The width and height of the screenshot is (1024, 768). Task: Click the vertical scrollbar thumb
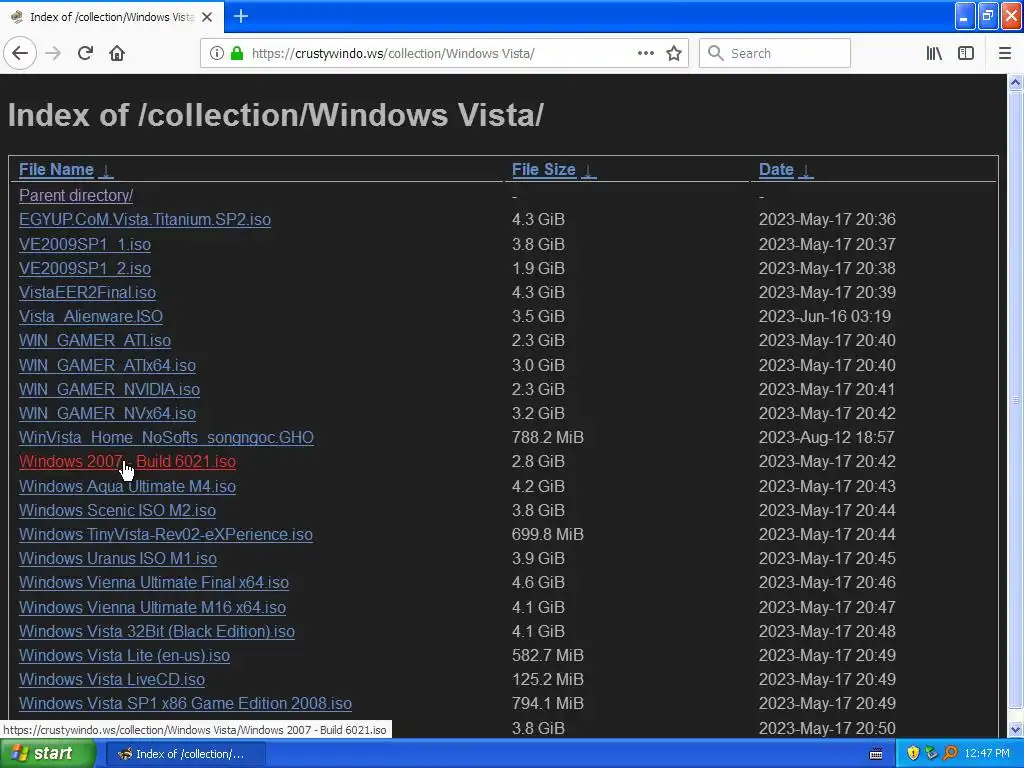(1015, 400)
